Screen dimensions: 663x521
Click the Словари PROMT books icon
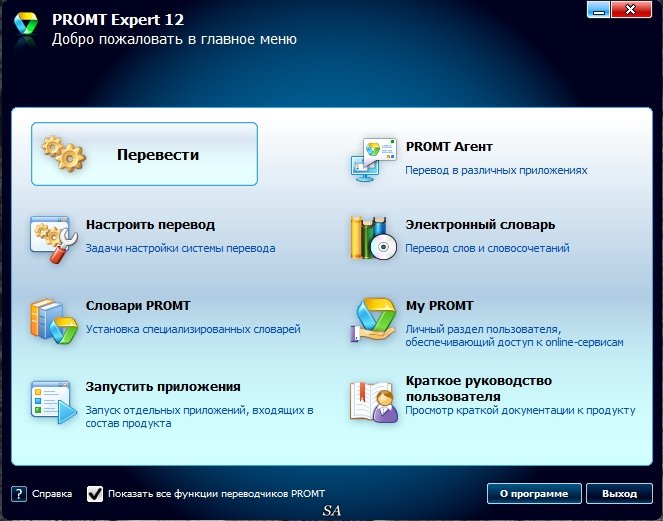(54, 321)
